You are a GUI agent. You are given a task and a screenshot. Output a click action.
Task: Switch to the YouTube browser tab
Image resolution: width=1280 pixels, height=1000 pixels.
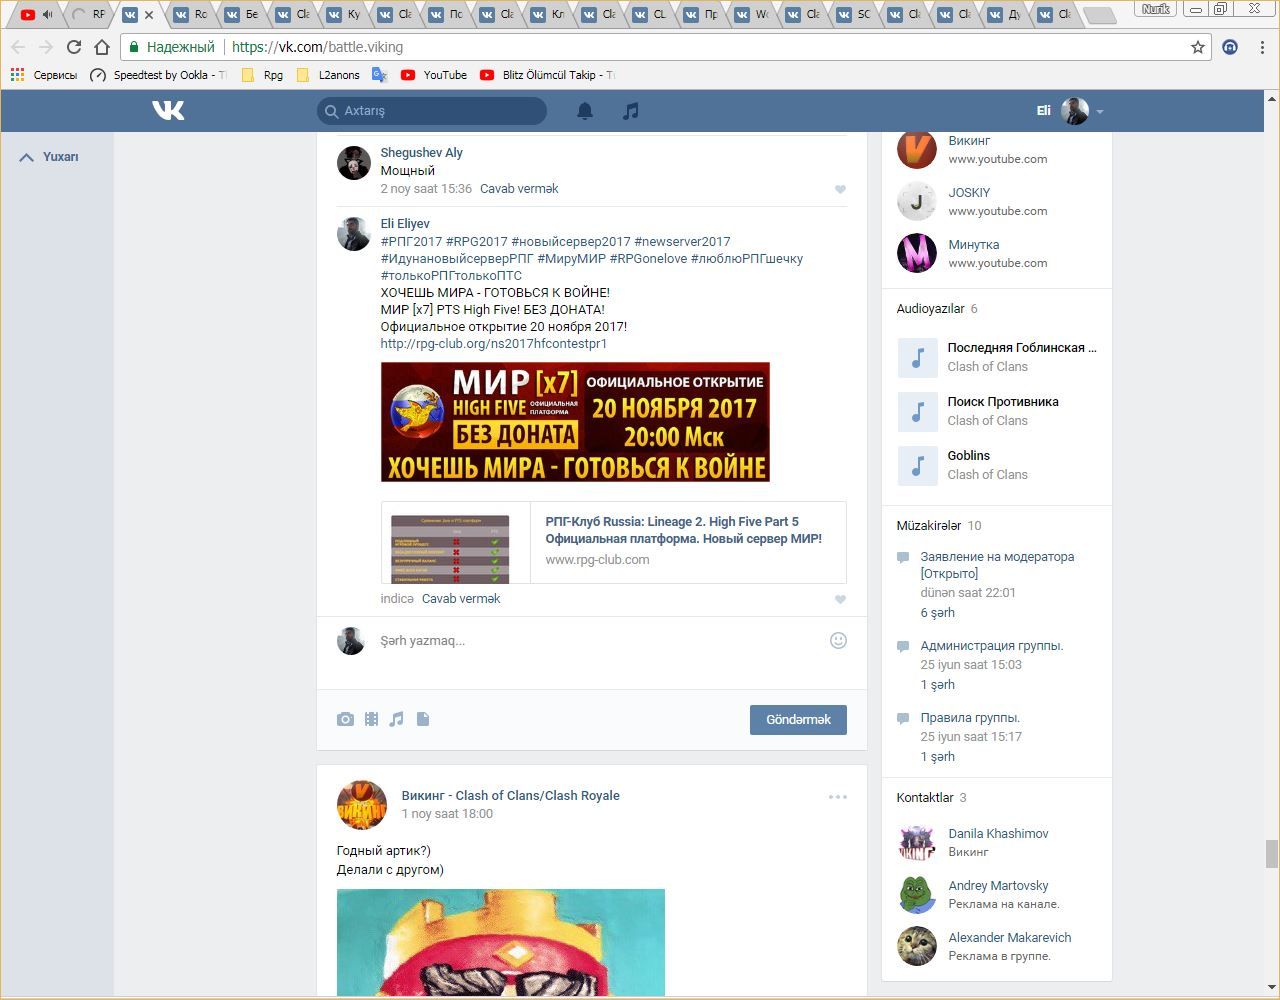pyautogui.click(x=37, y=15)
